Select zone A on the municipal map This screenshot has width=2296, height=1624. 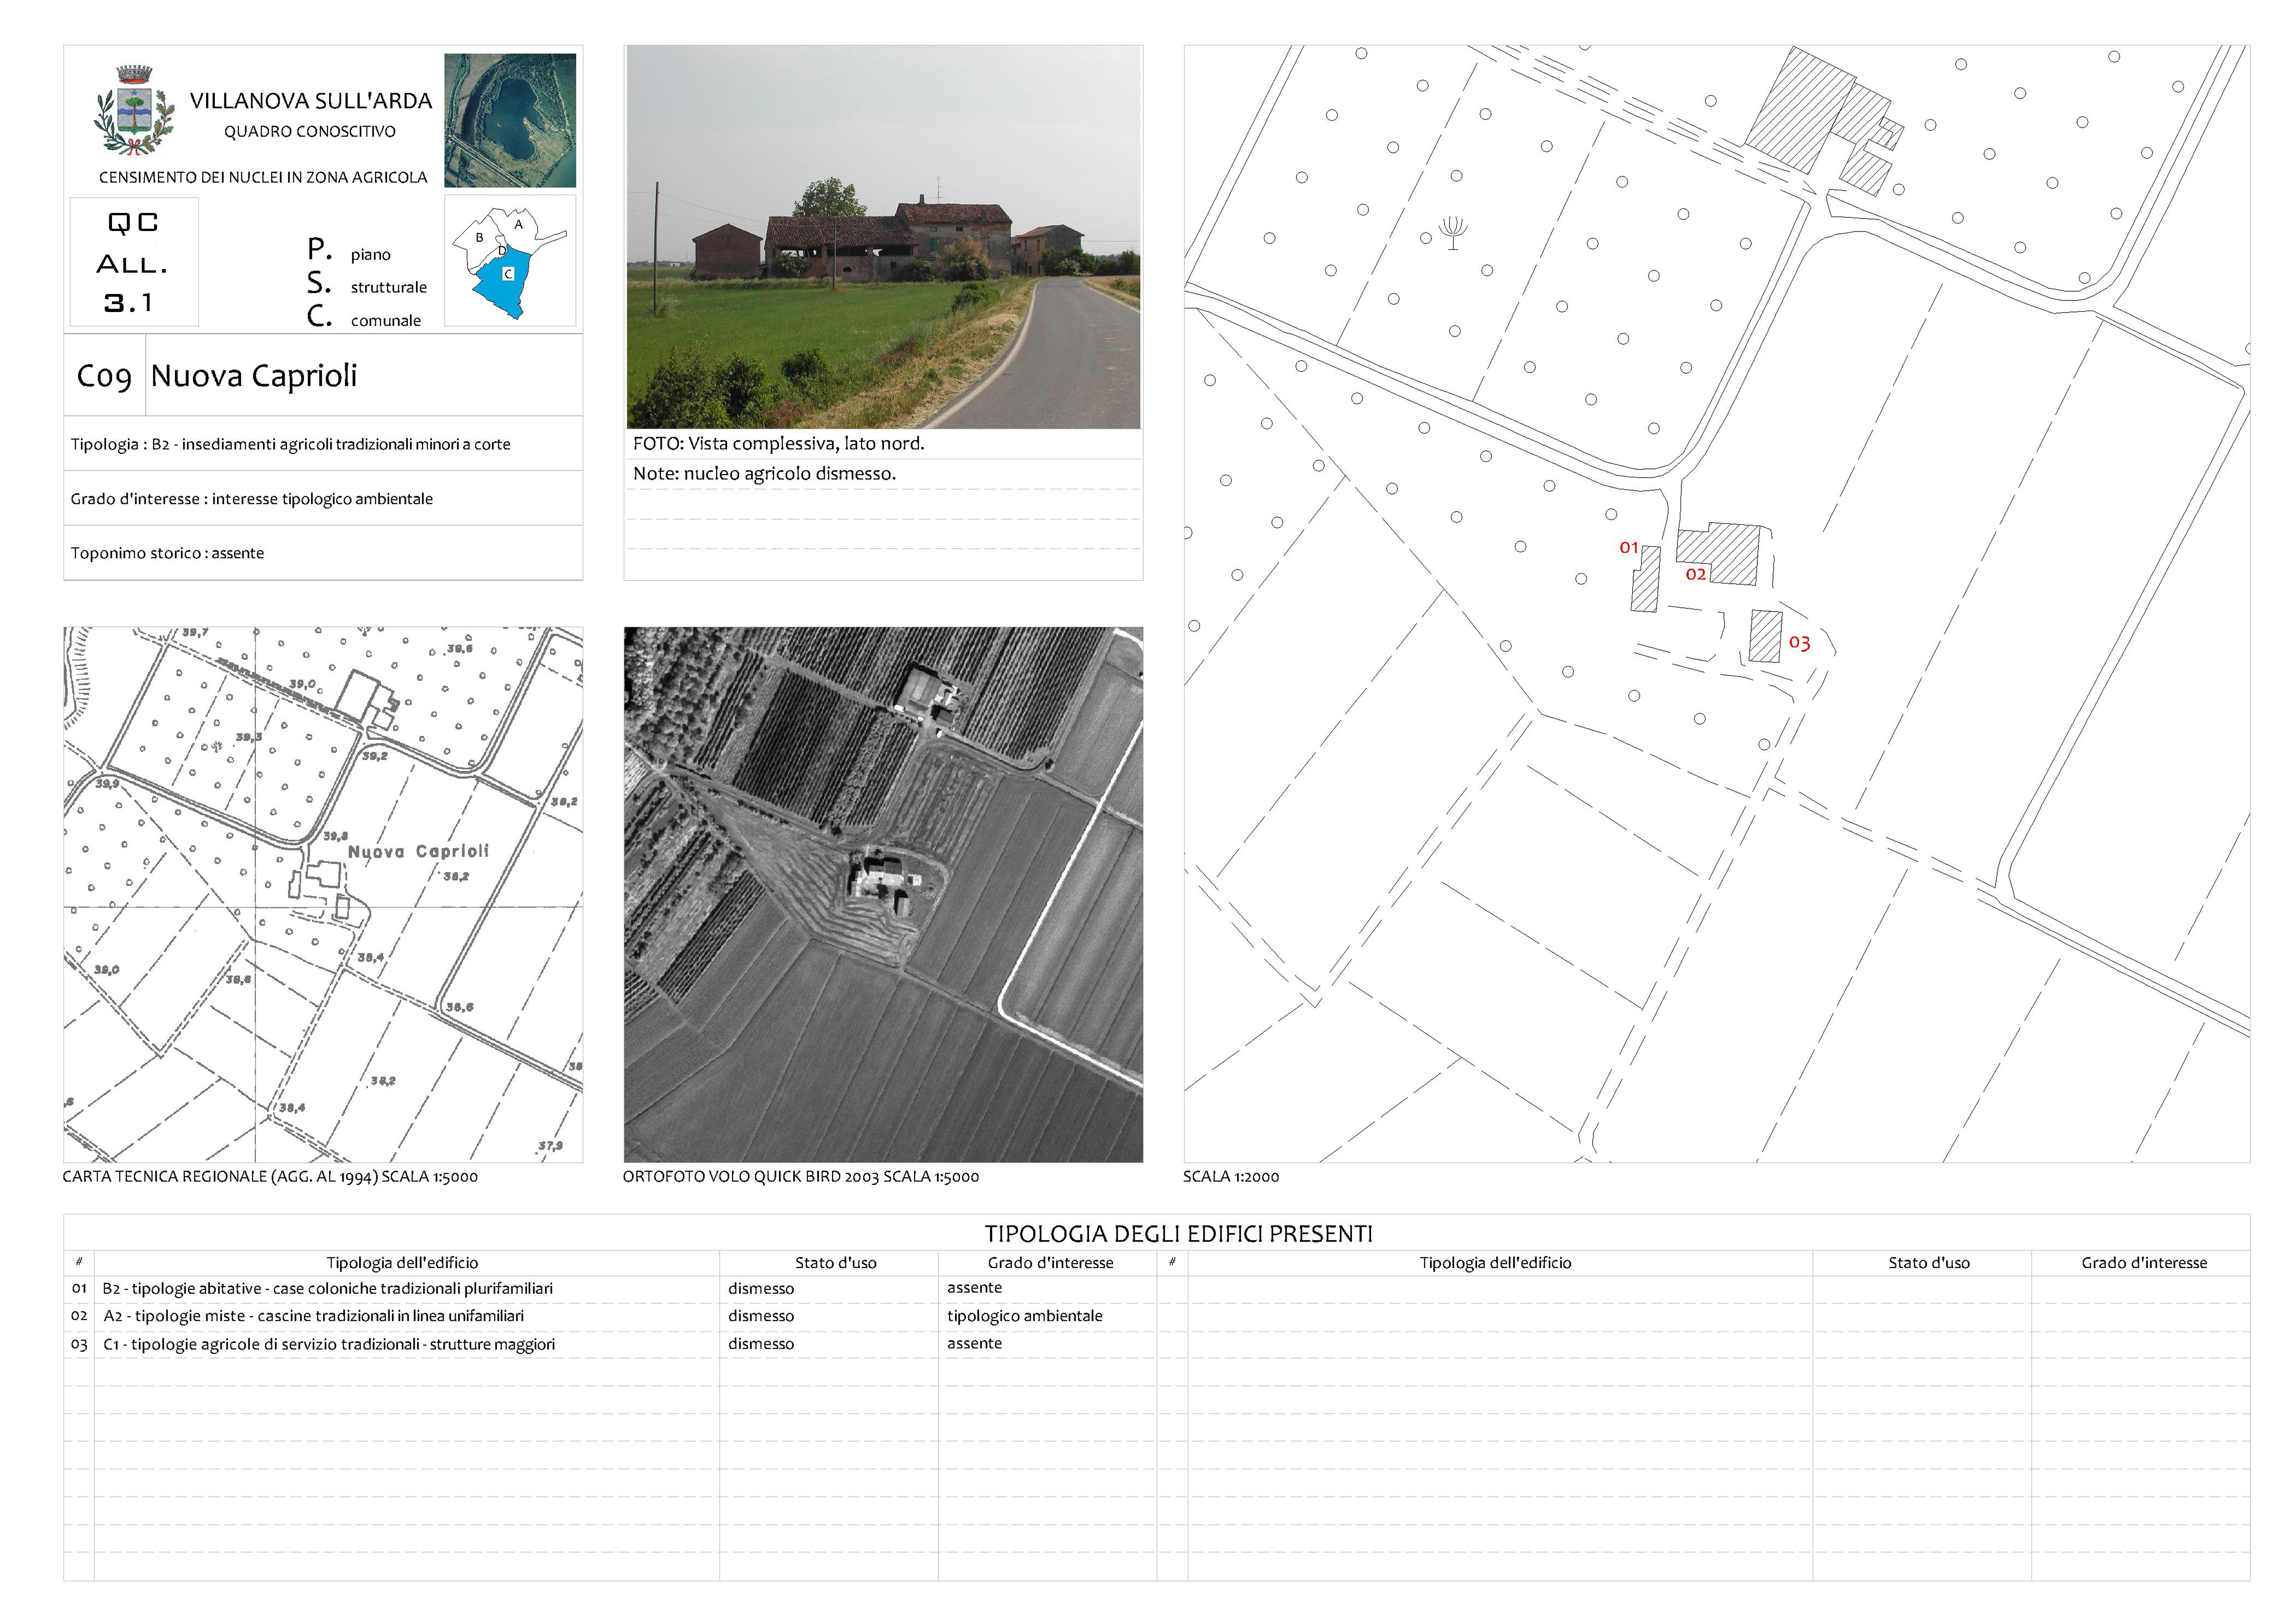coord(518,225)
